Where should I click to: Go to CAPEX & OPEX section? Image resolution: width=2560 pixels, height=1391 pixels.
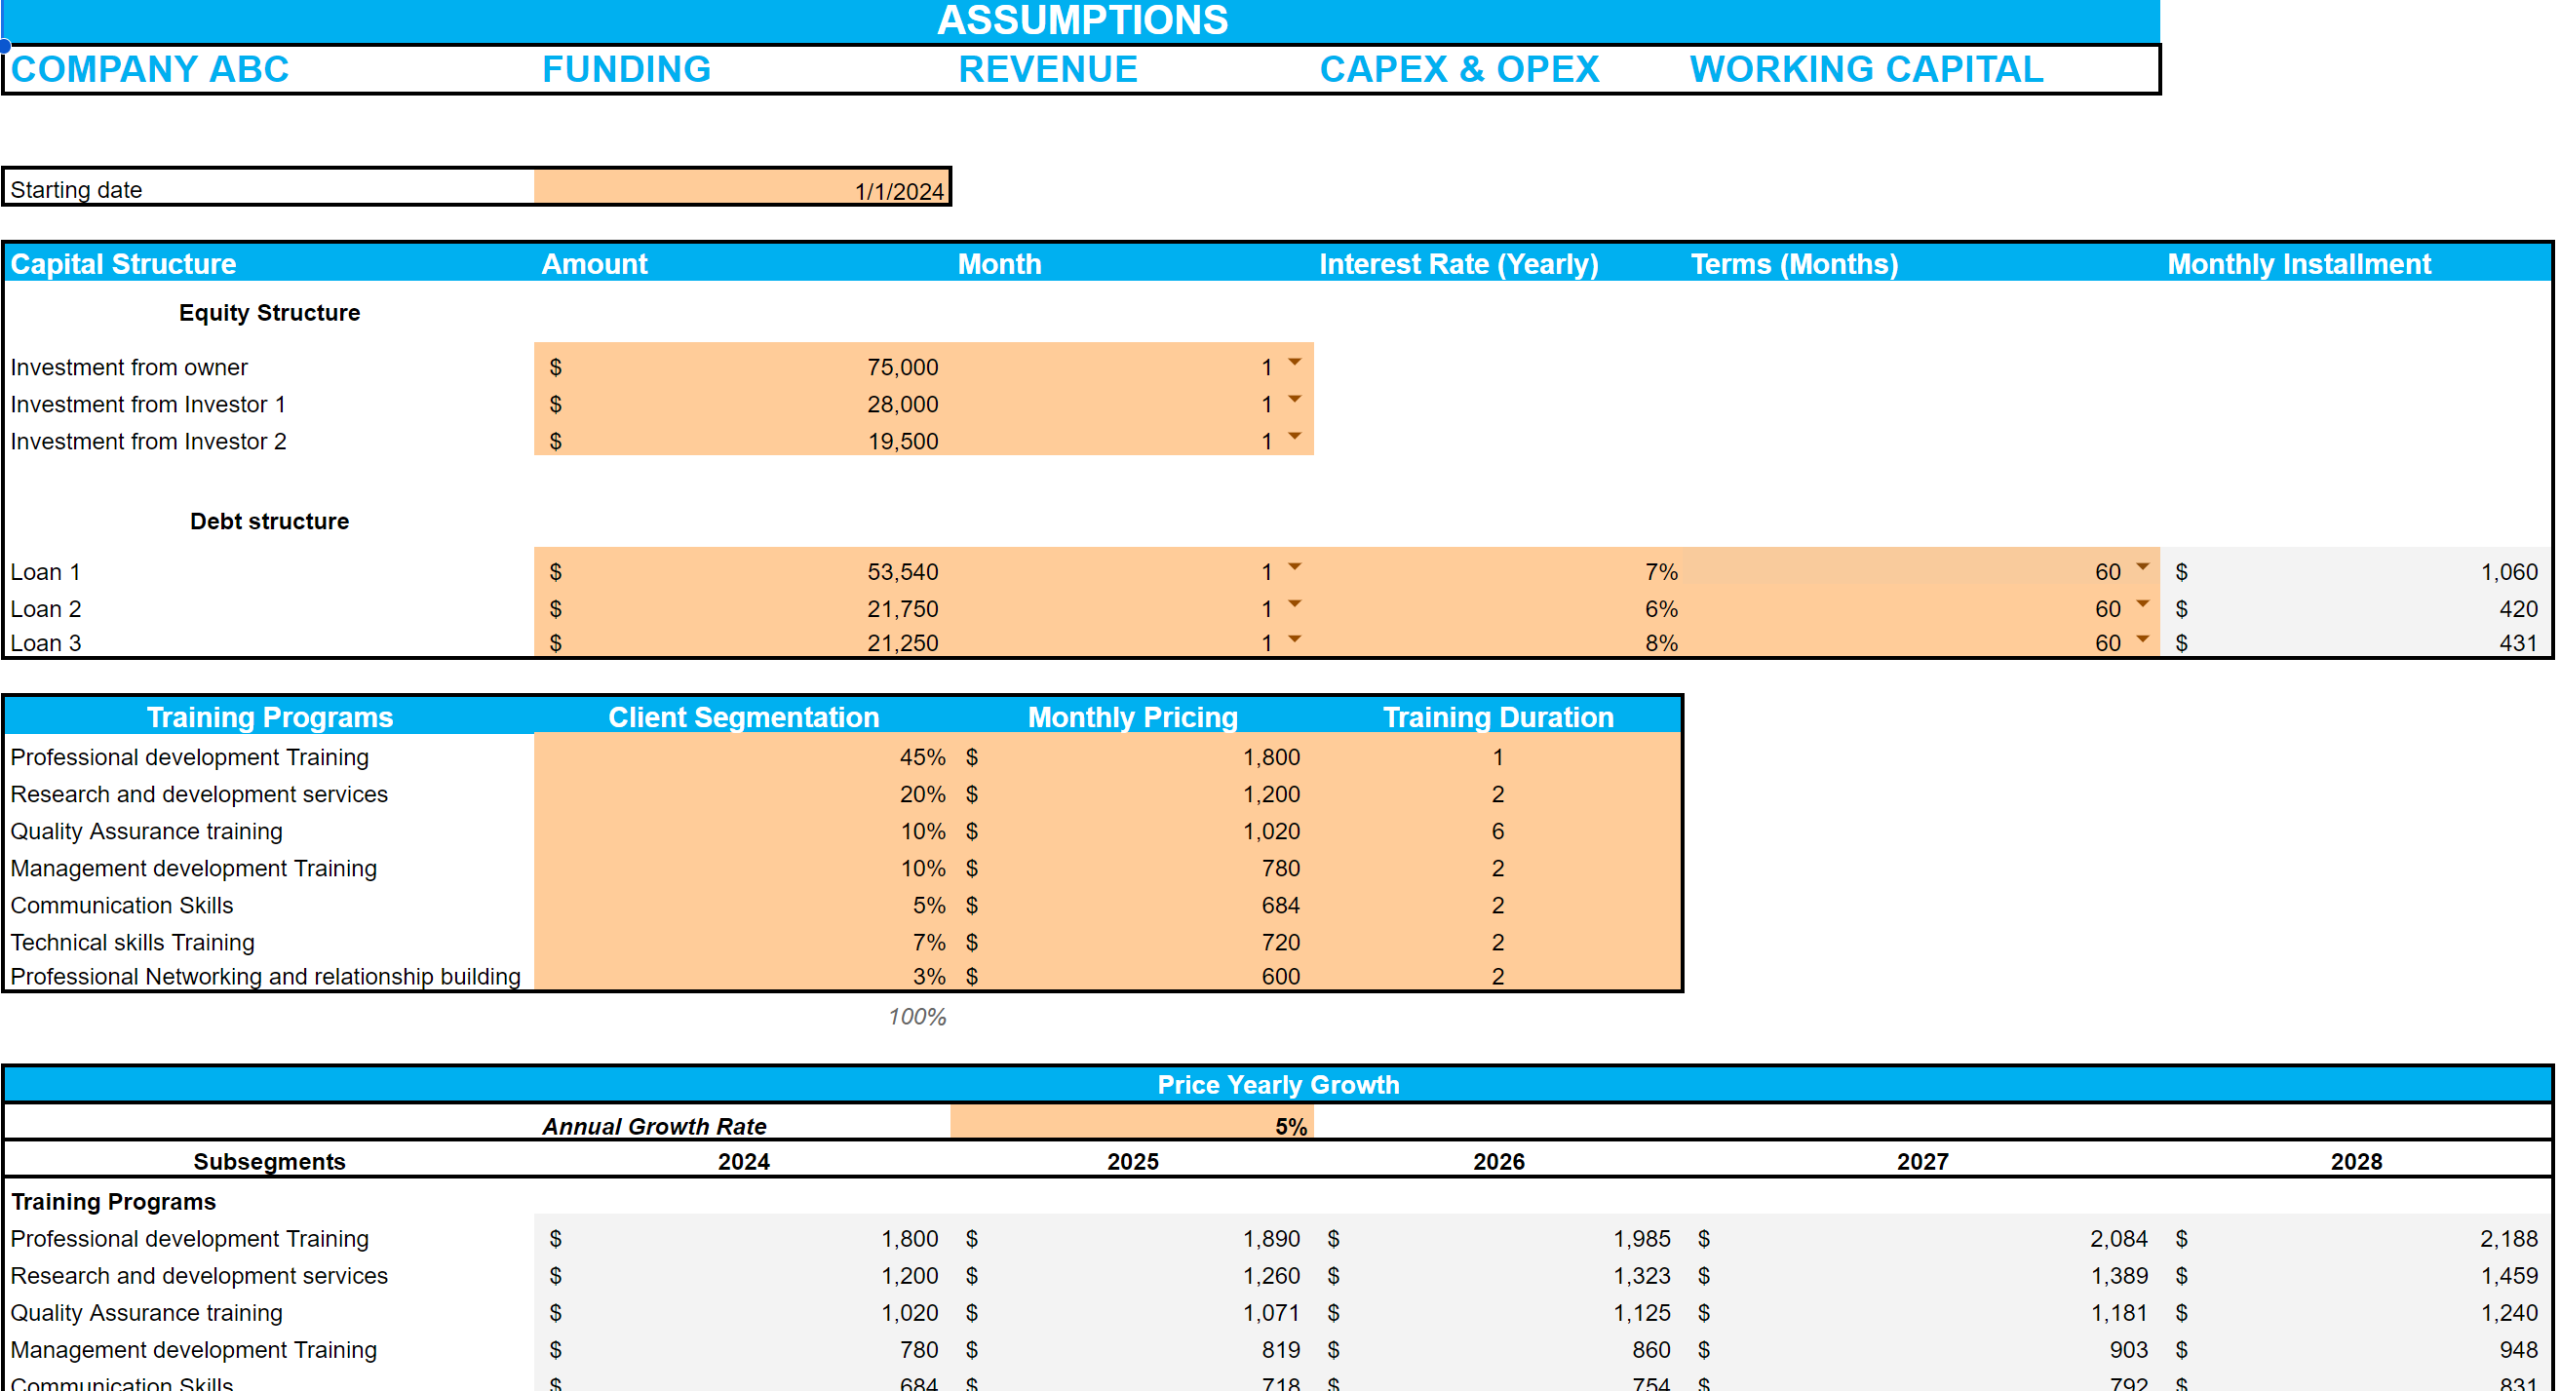pos(1458,69)
